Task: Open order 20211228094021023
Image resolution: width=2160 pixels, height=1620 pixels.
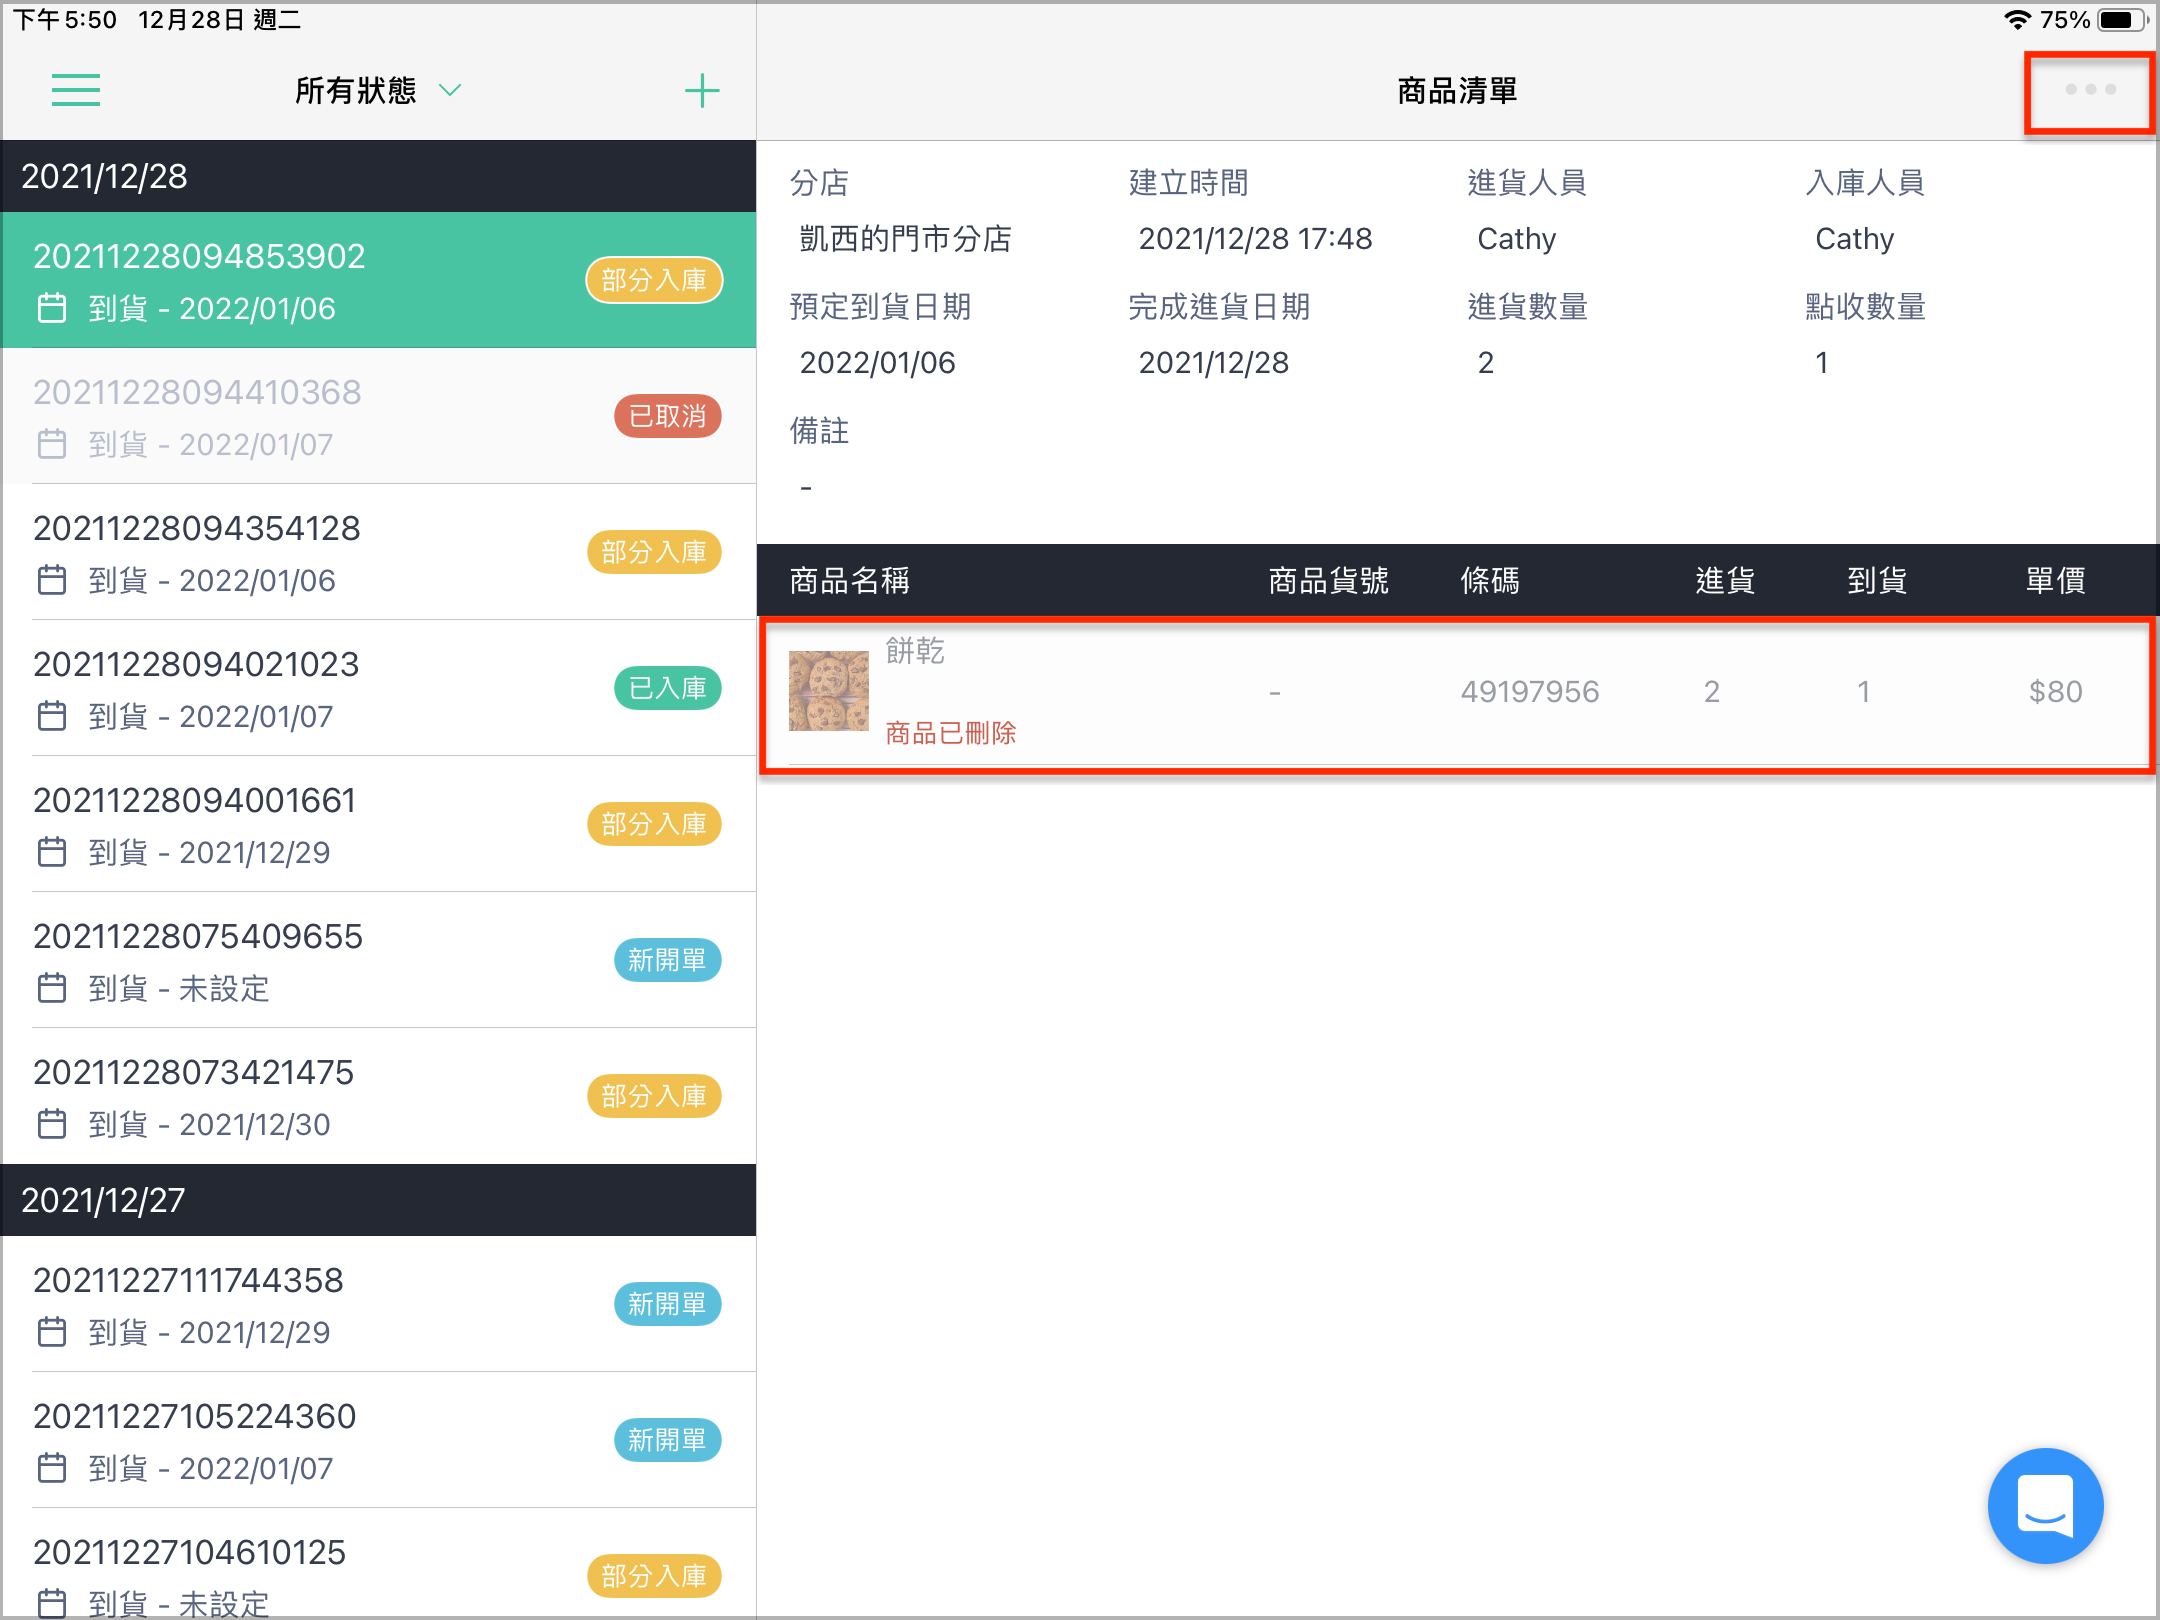Action: coord(379,688)
